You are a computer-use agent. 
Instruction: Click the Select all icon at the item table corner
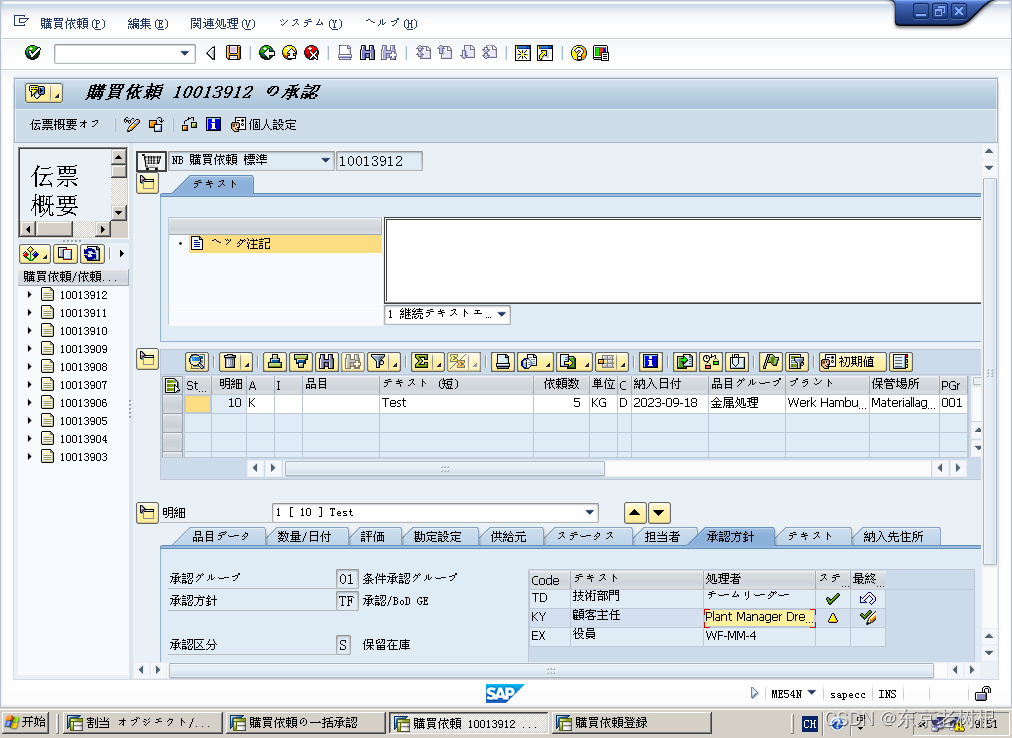tap(172, 385)
